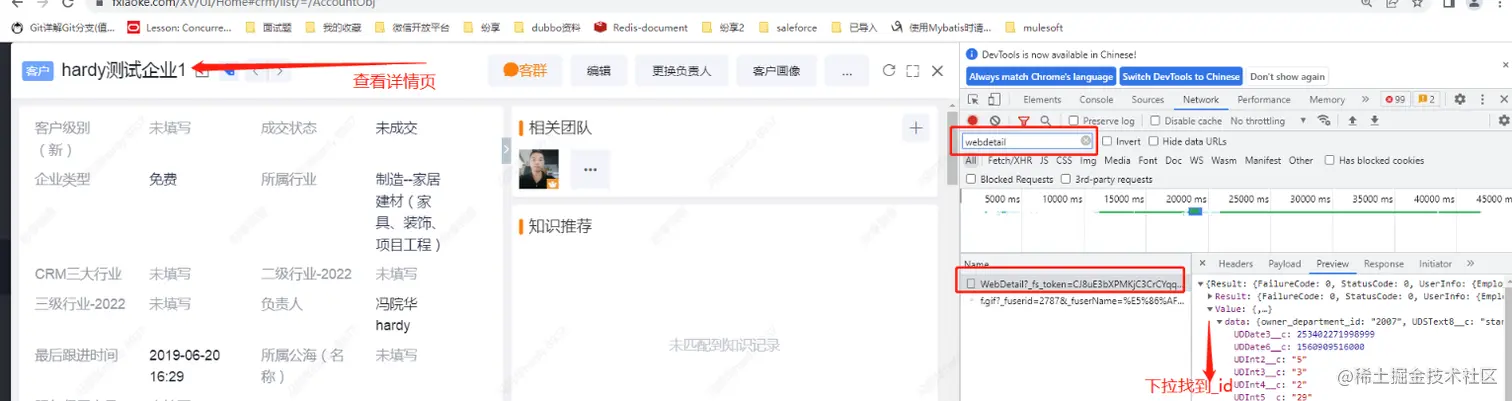Switch to the Console tab
The width and height of the screenshot is (1512, 401).
pos(1096,99)
